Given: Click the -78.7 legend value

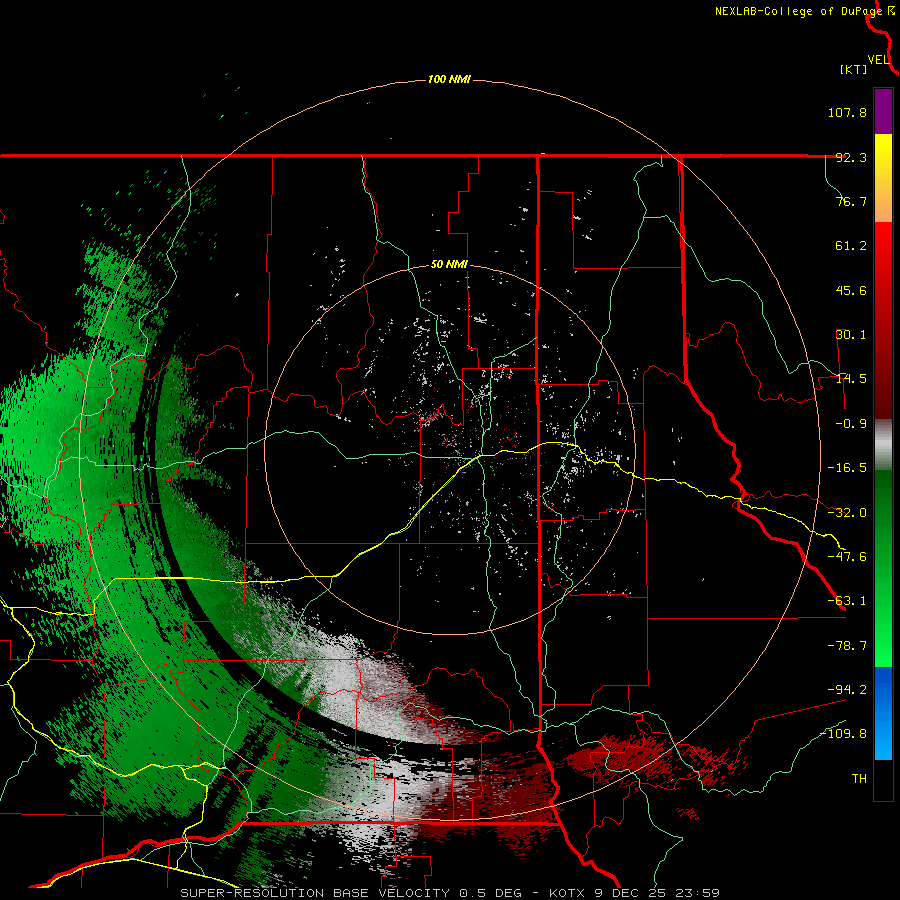Looking at the screenshot, I should pyautogui.click(x=847, y=646).
